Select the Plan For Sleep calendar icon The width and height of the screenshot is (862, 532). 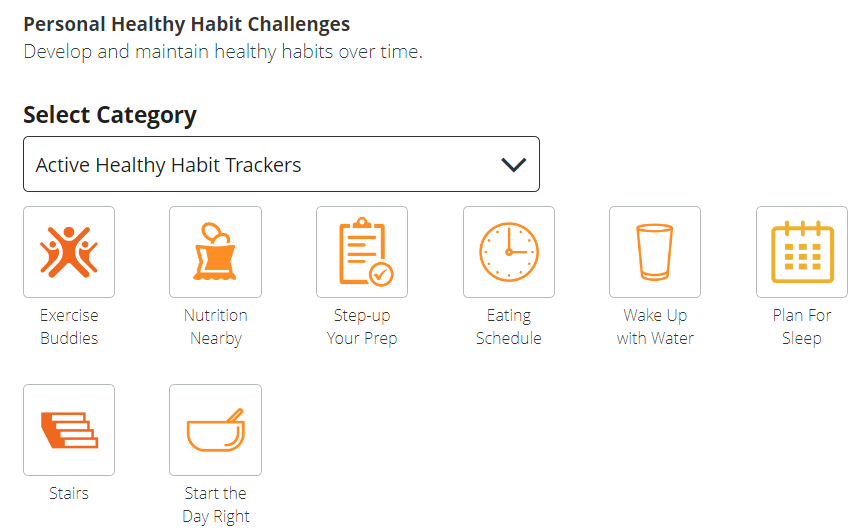[x=801, y=252]
